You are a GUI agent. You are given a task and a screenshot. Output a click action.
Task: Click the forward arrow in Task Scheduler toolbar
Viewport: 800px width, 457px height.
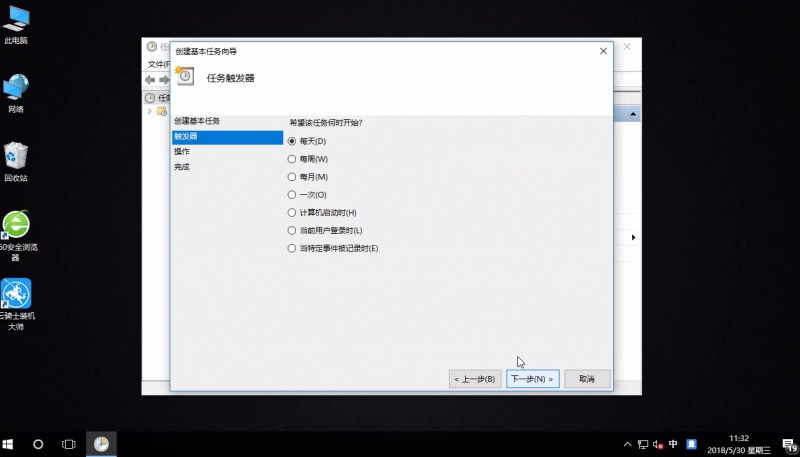164,80
